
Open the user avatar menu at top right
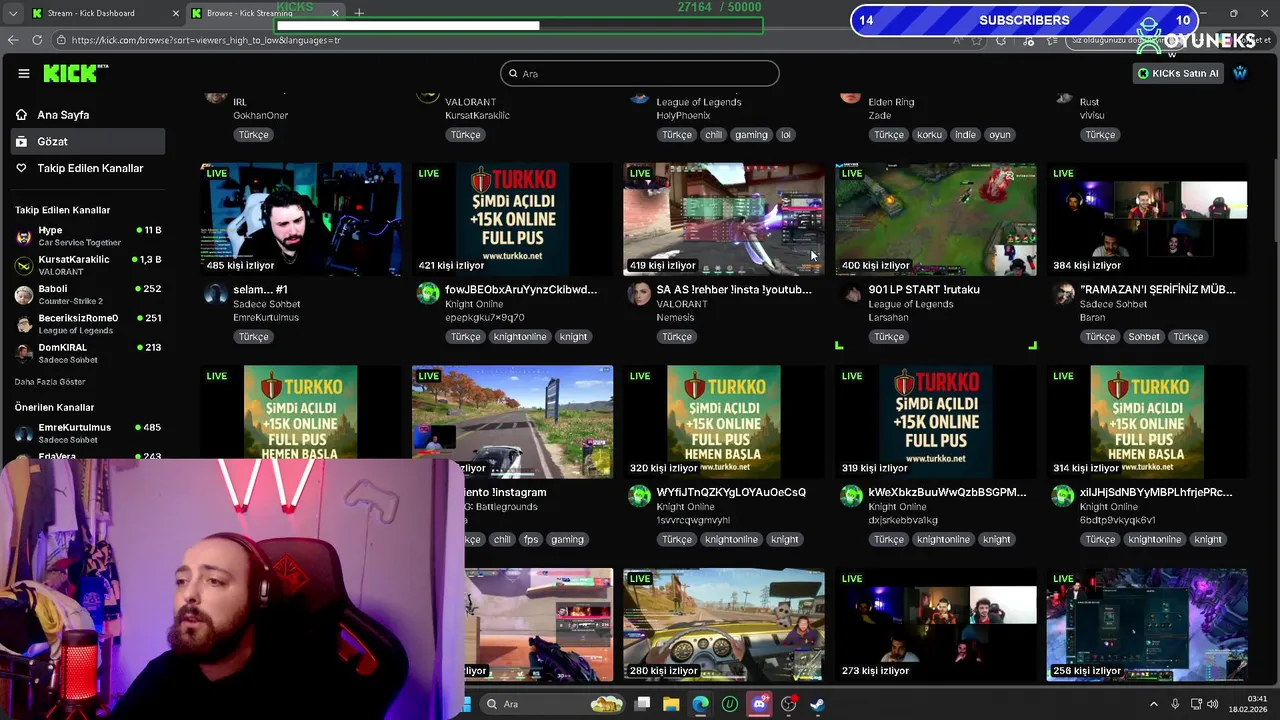1240,73
